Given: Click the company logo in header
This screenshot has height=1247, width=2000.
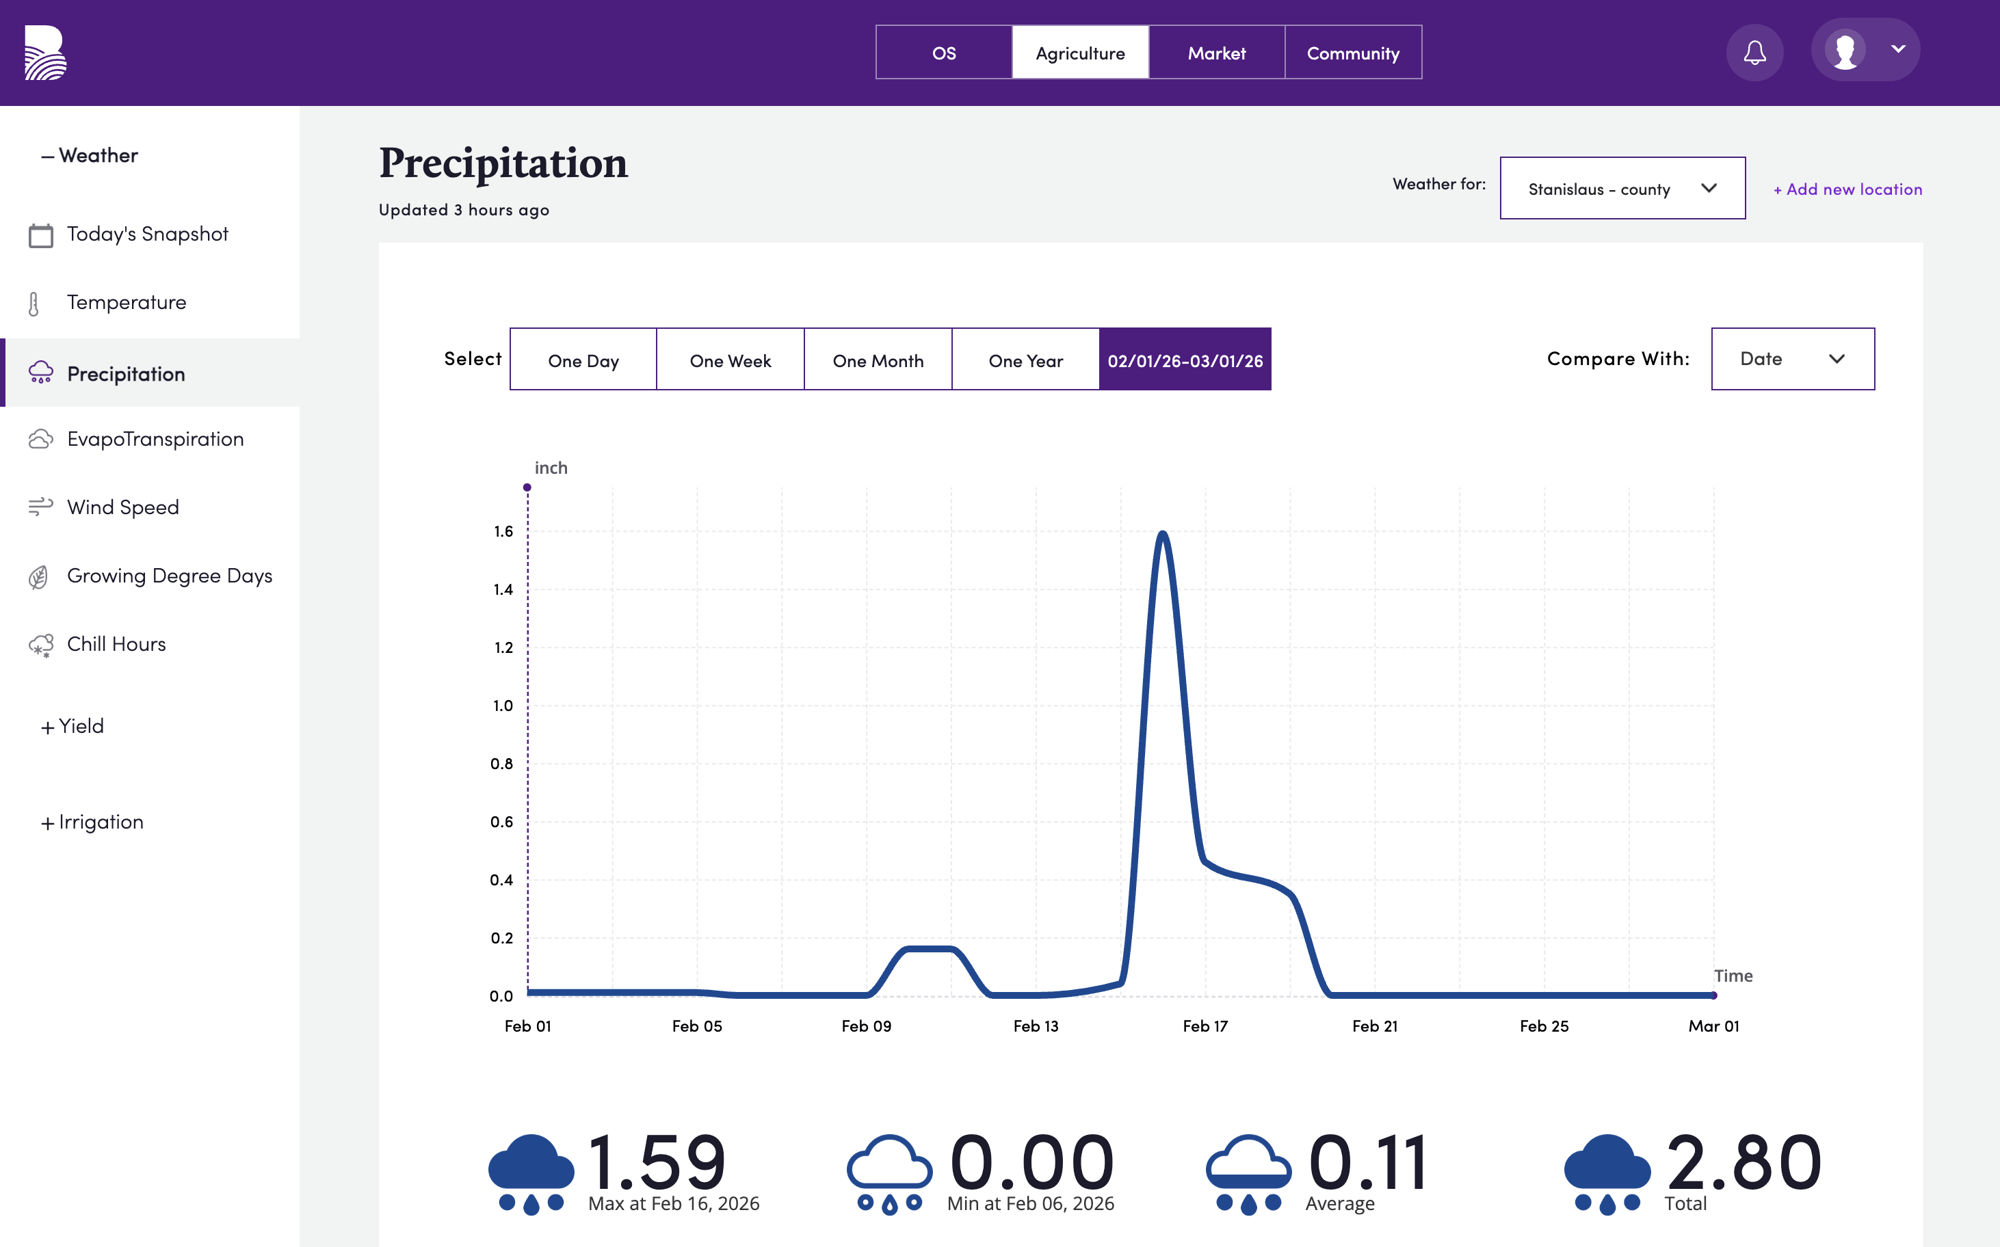Looking at the screenshot, I should click(x=45, y=53).
